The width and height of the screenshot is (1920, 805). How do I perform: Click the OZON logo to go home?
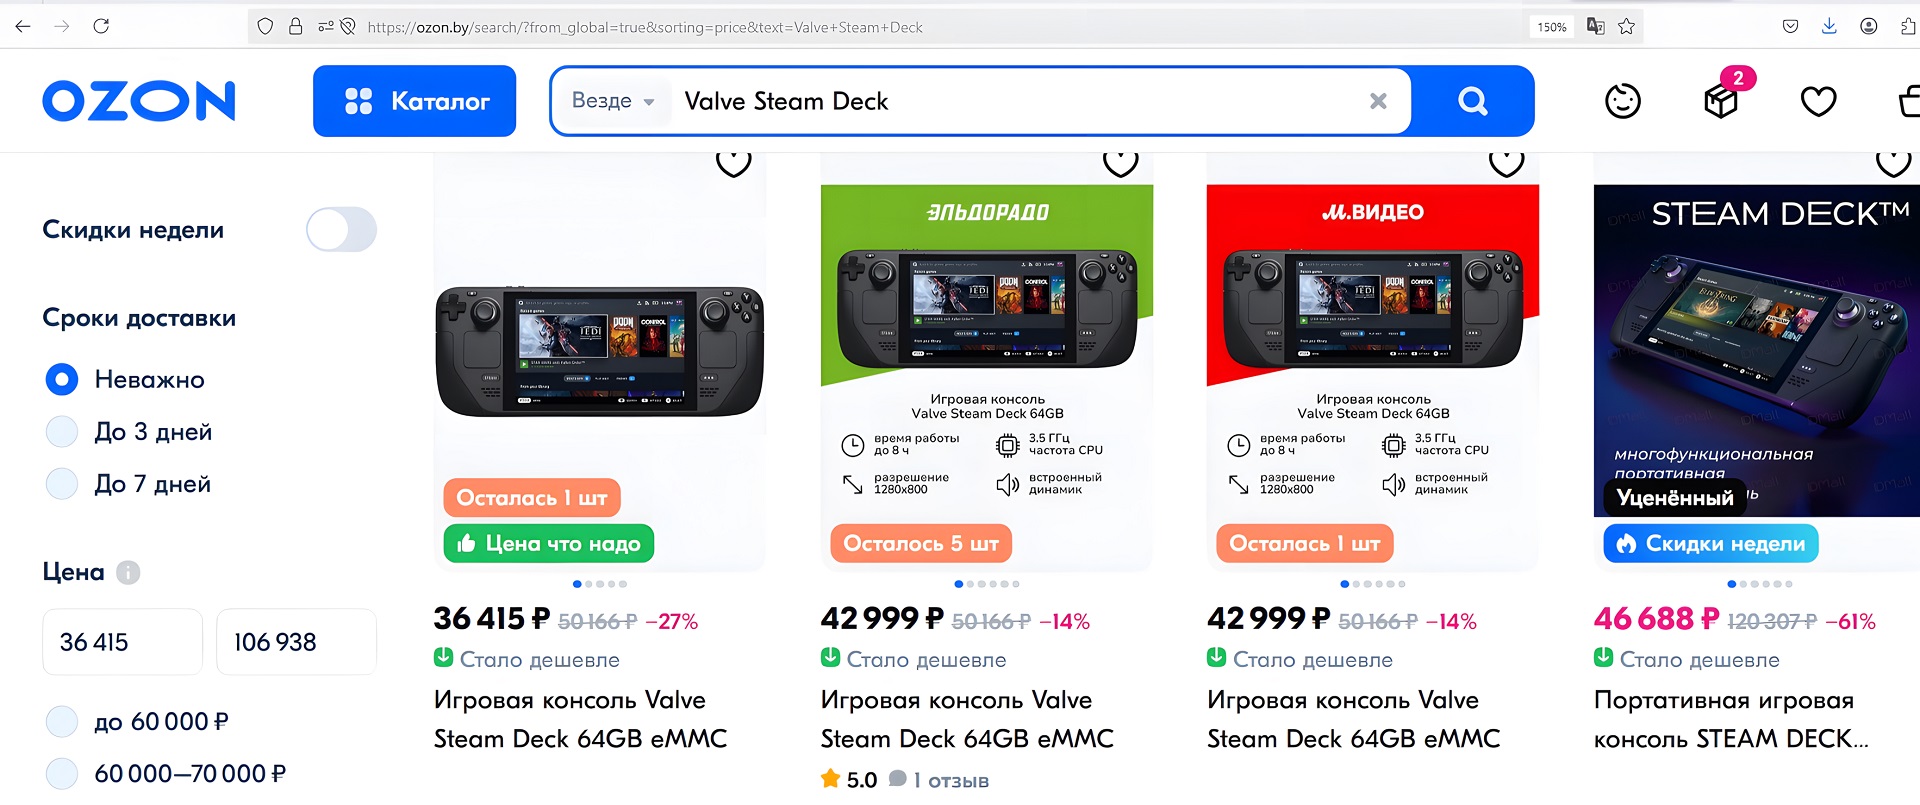139,101
